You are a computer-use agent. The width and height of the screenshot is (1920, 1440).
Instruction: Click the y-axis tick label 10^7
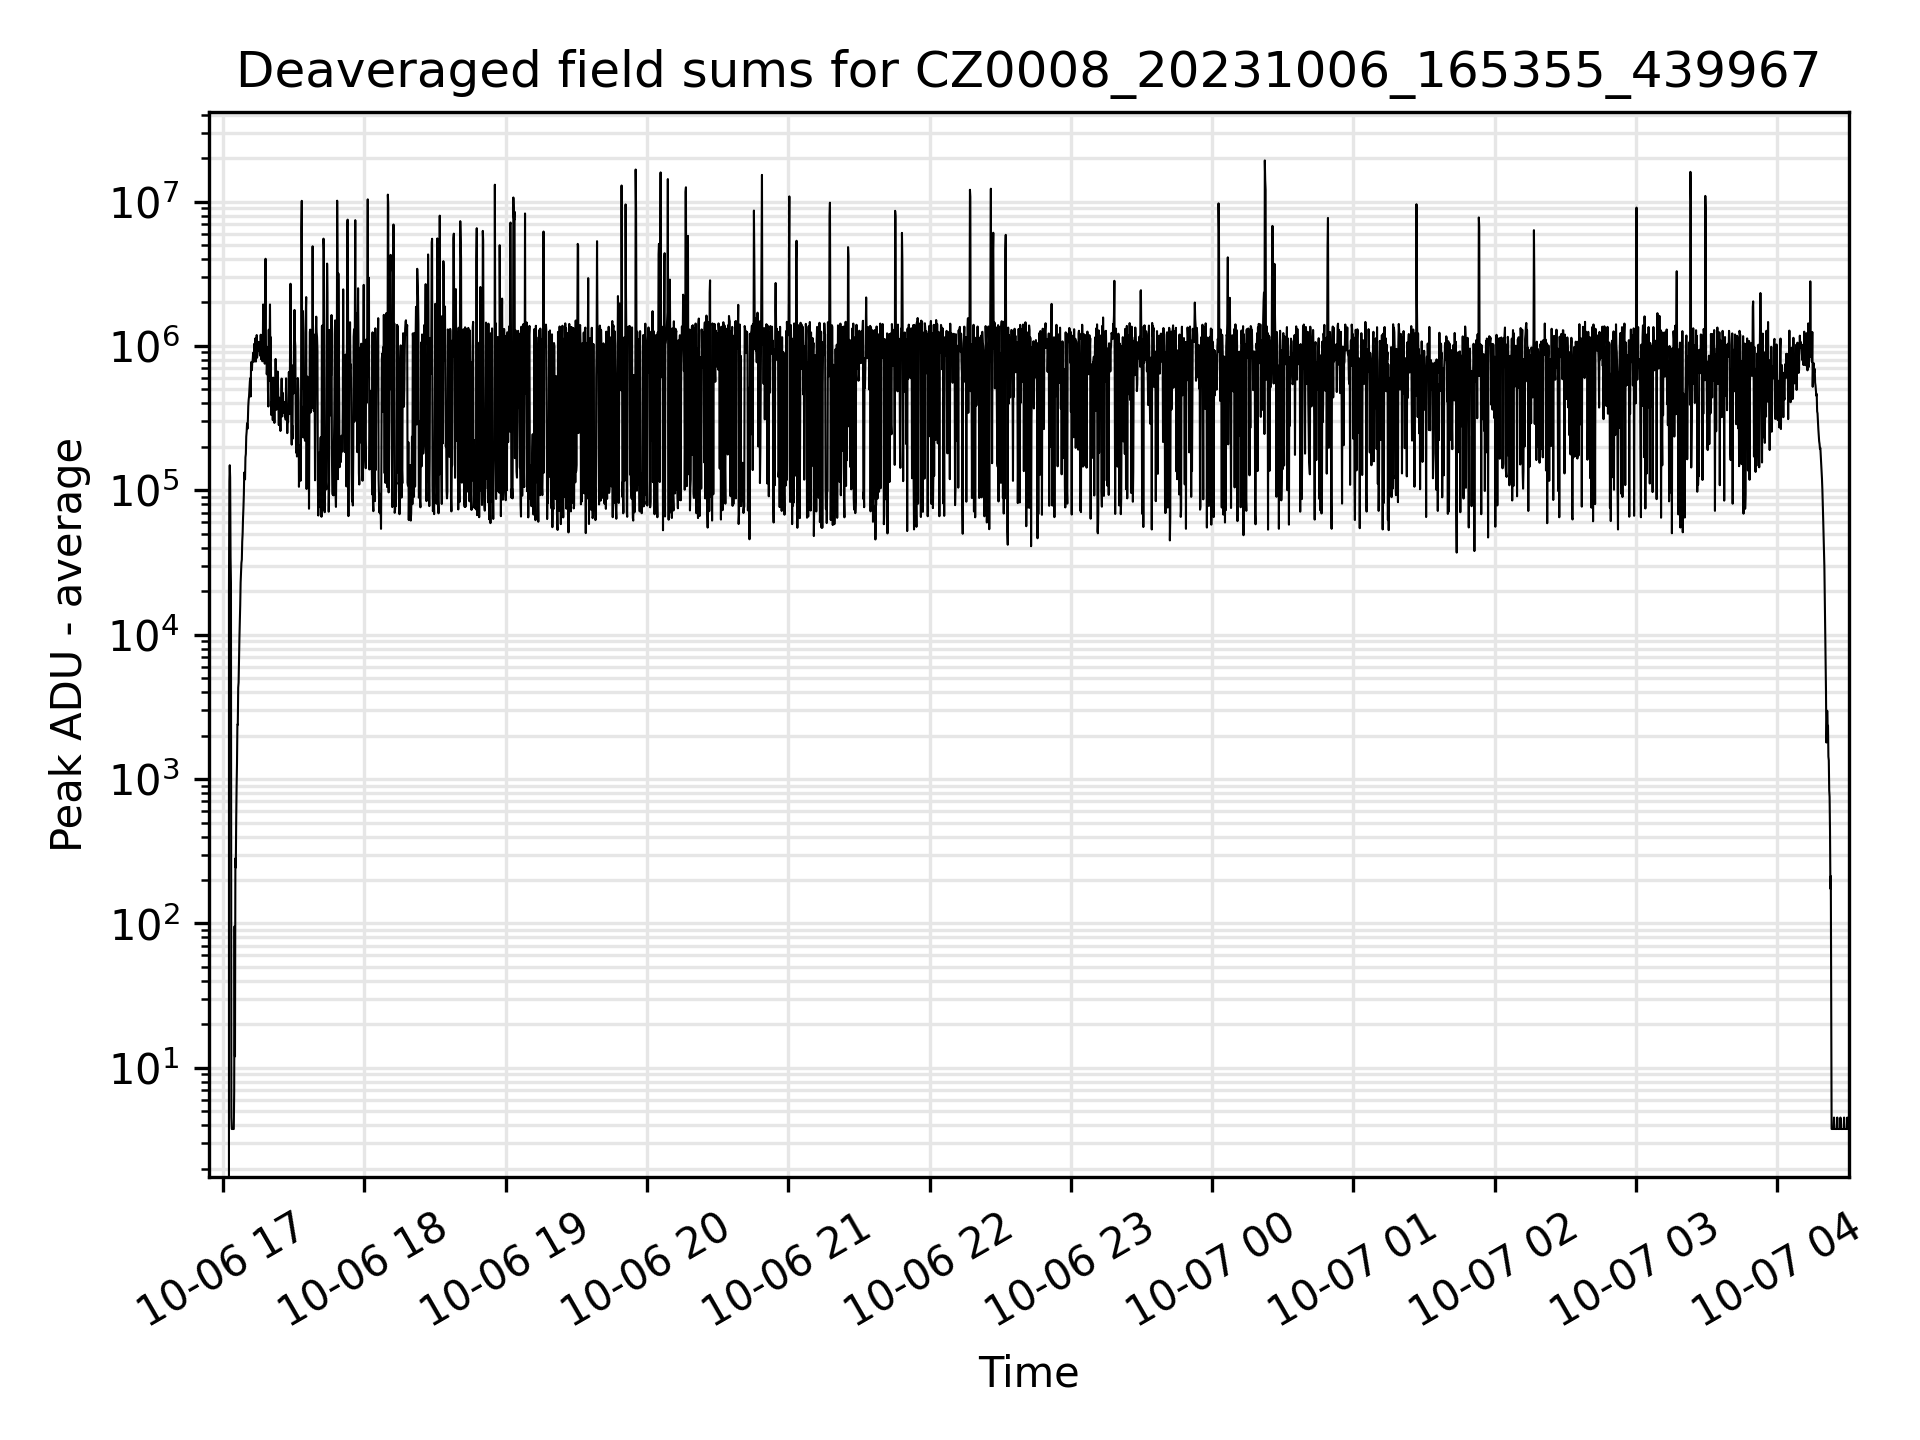(x=146, y=203)
